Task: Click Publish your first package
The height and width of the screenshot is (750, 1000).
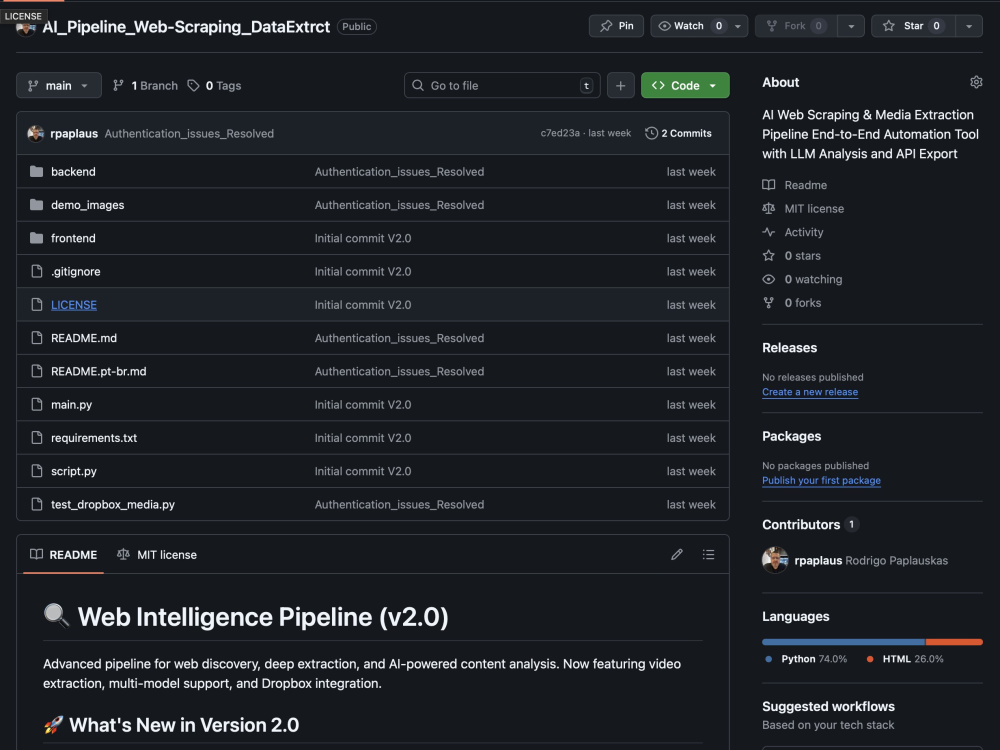Action: pos(821,481)
